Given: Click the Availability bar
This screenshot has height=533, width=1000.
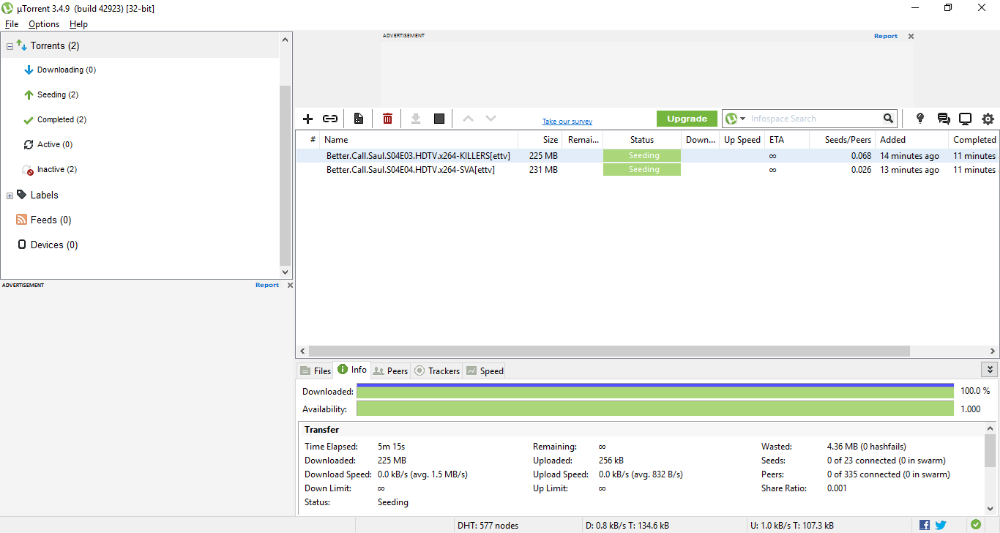Looking at the screenshot, I should pyautogui.click(x=655, y=409).
